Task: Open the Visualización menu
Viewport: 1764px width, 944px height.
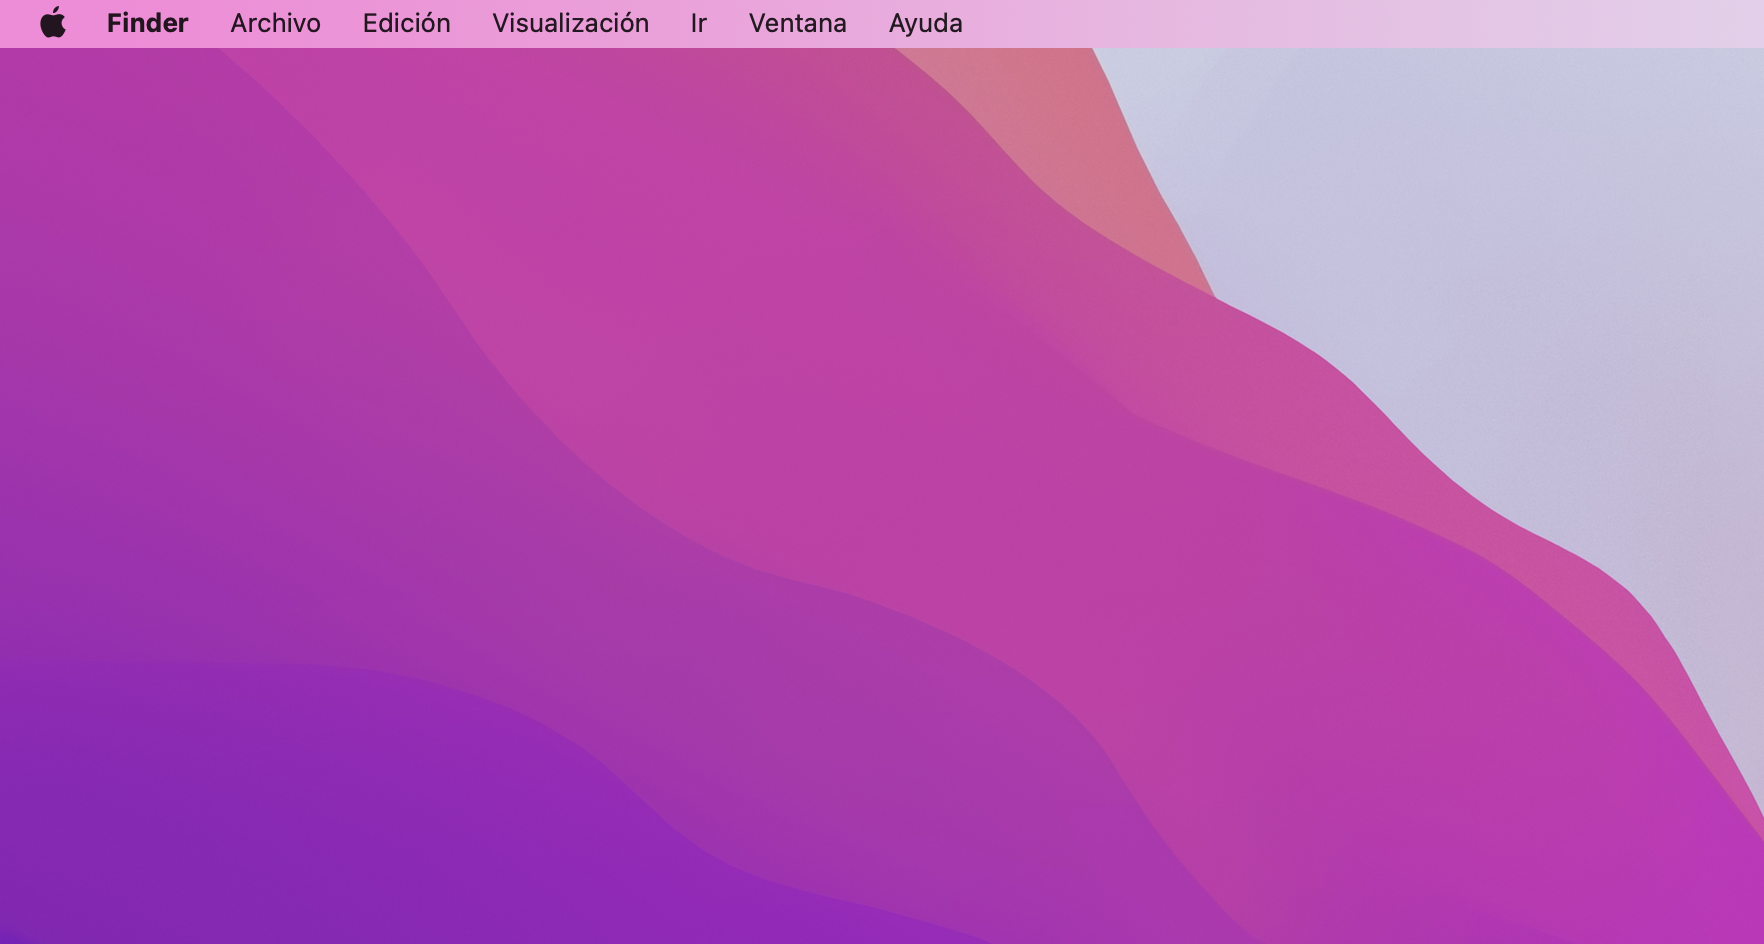Action: 570,23
